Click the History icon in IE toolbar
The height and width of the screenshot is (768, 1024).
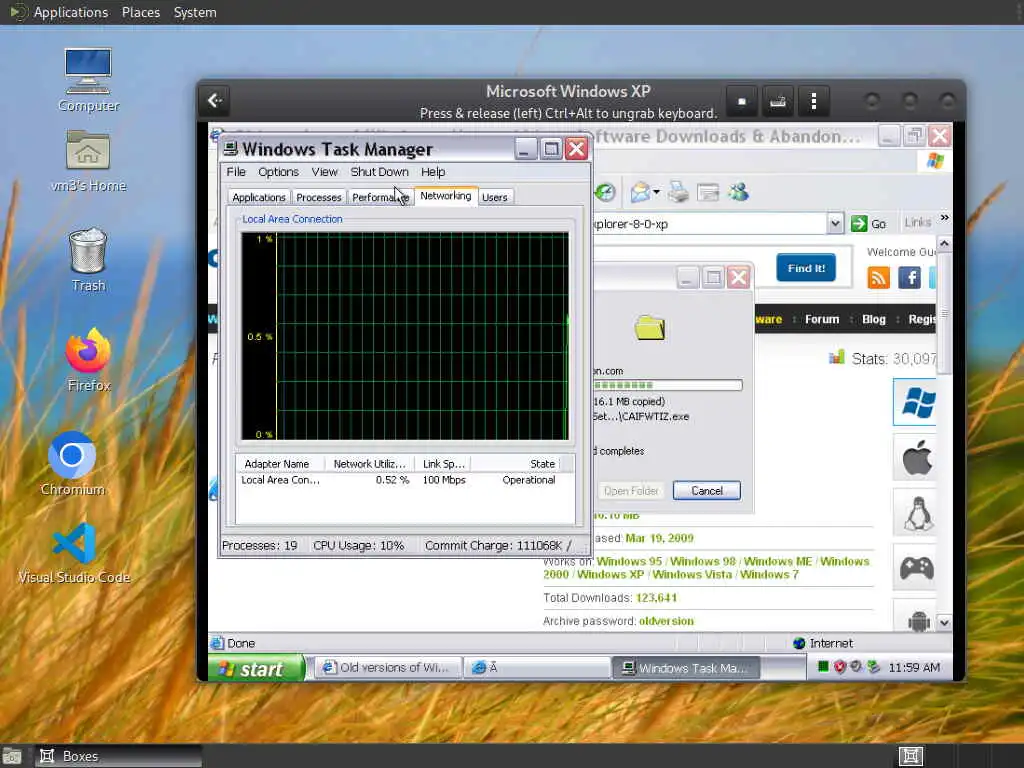tap(605, 192)
